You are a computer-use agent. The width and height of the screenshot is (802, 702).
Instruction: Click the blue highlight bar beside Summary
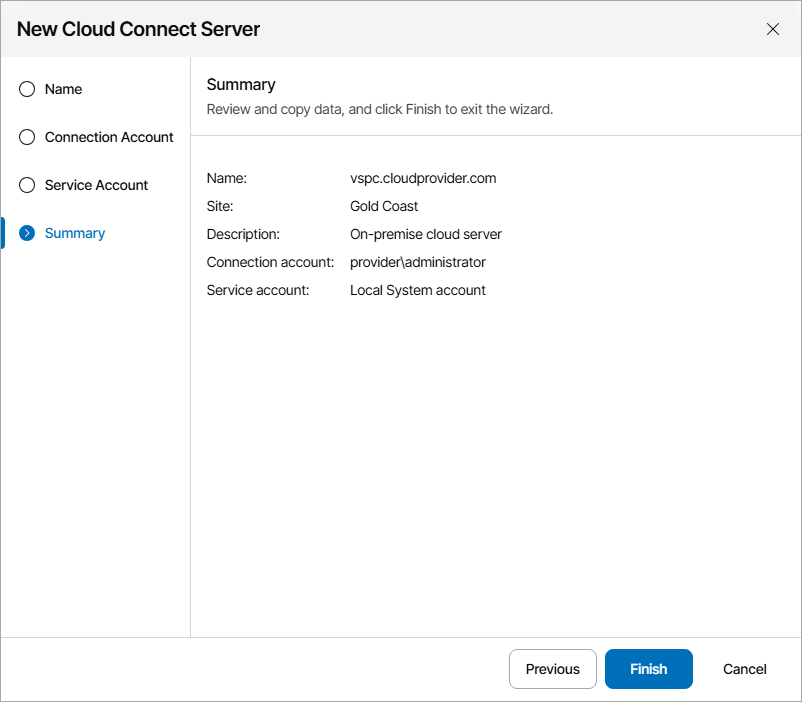3,233
